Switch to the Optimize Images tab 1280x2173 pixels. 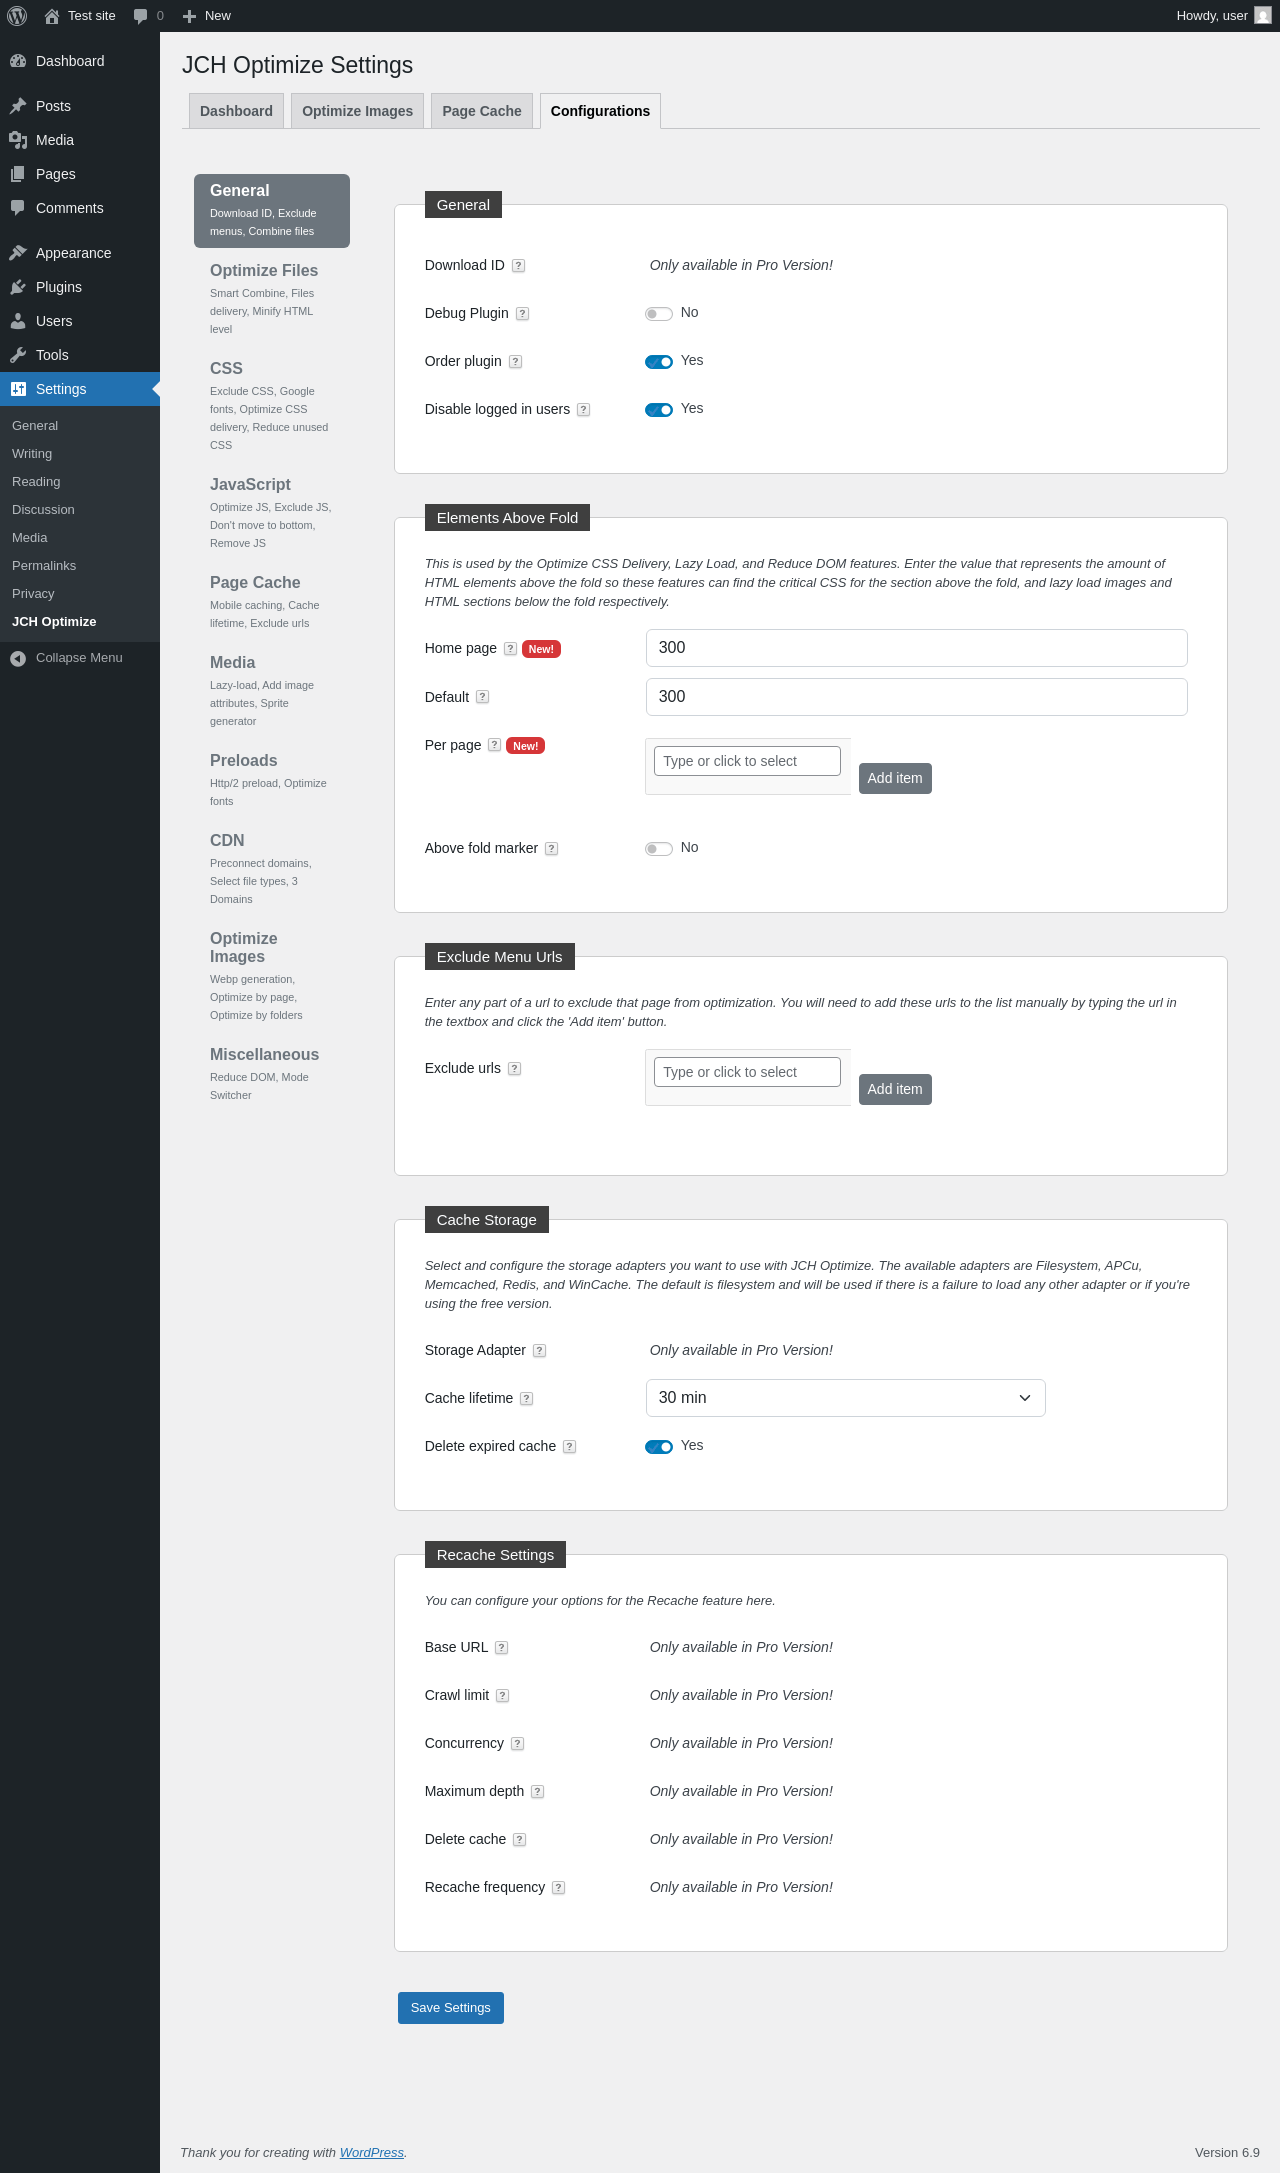click(357, 111)
